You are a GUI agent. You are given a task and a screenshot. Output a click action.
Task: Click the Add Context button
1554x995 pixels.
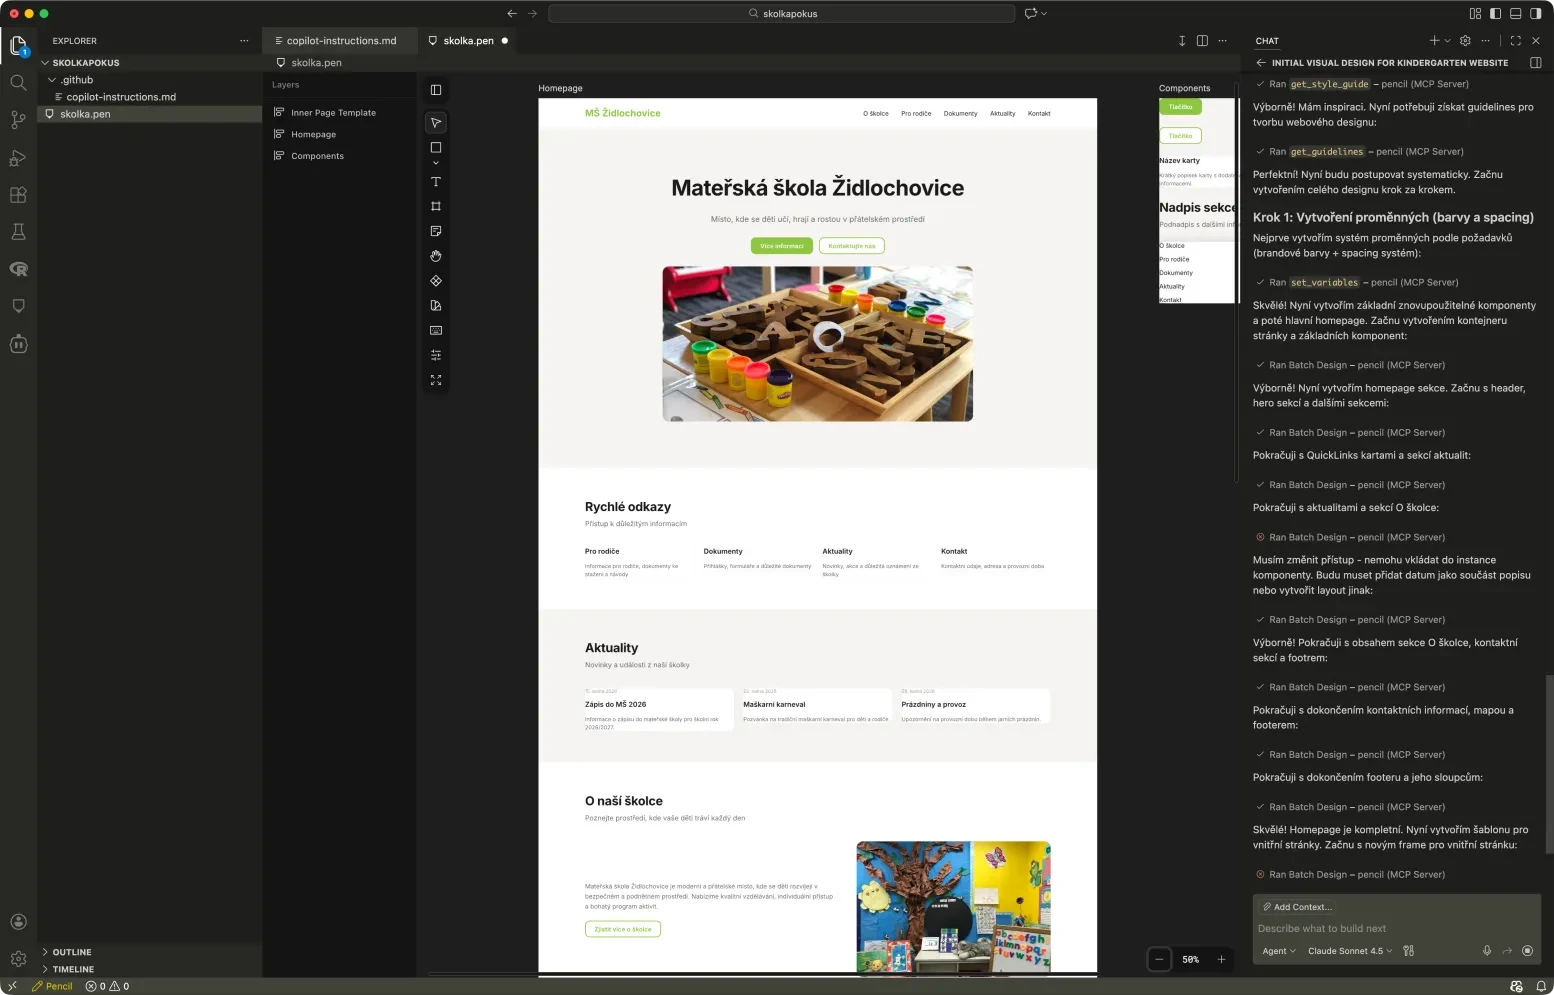[1297, 907]
